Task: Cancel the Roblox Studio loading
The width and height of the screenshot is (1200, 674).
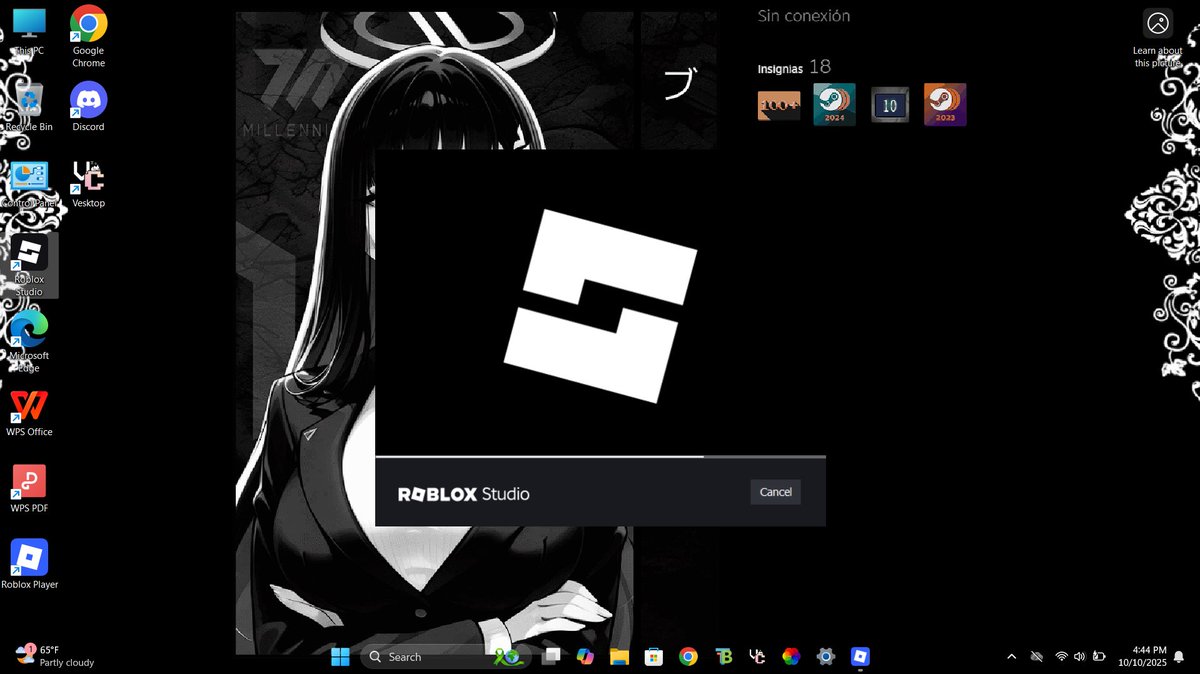Action: pyautogui.click(x=775, y=492)
